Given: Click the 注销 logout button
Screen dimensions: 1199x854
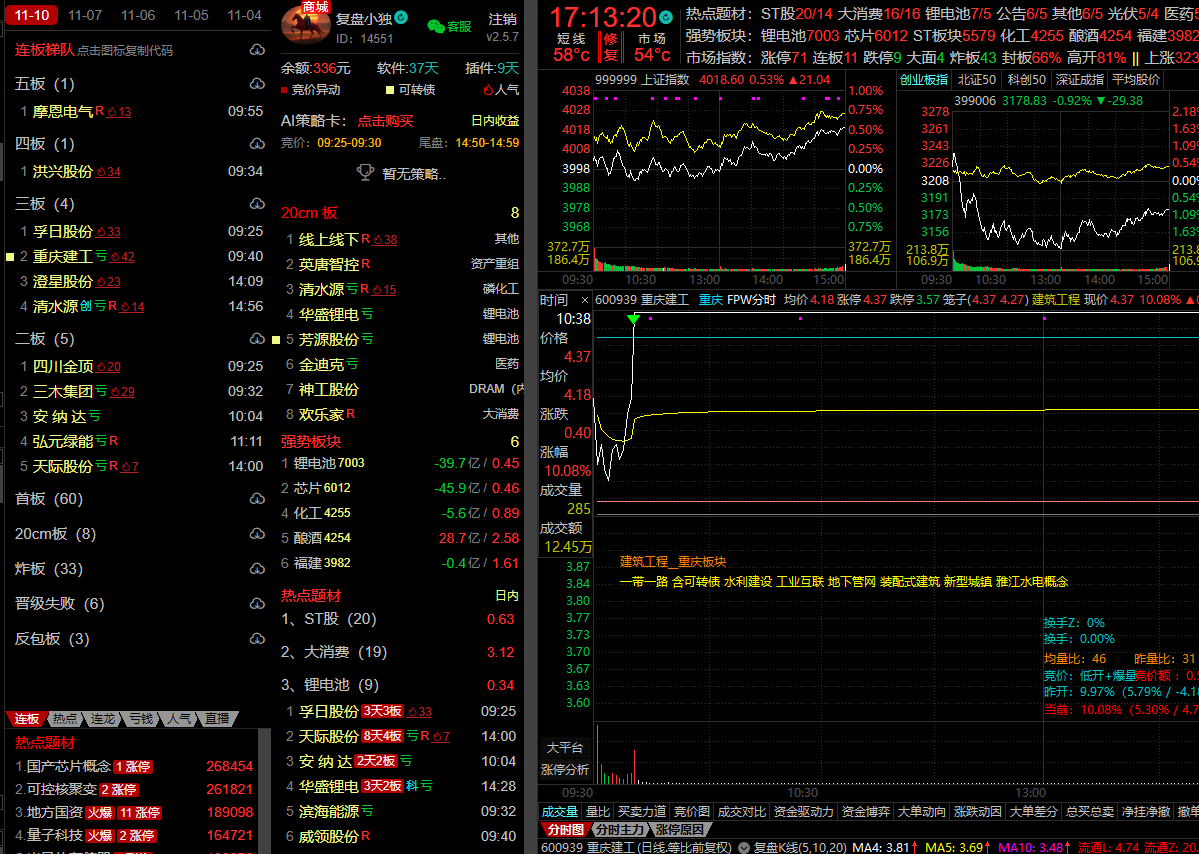Looking at the screenshot, I should (x=502, y=19).
